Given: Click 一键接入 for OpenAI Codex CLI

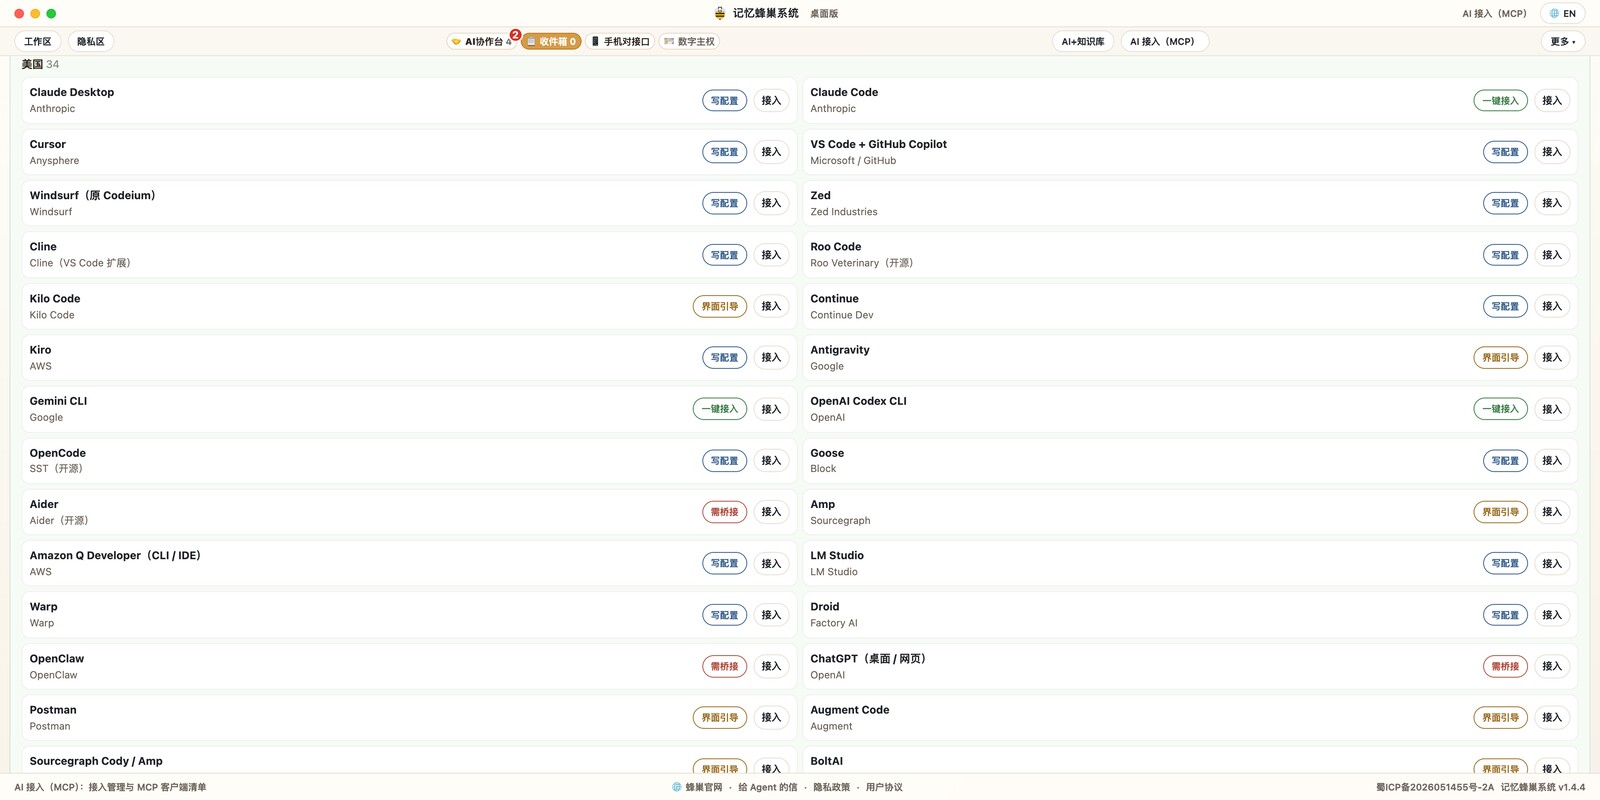Looking at the screenshot, I should 1500,409.
